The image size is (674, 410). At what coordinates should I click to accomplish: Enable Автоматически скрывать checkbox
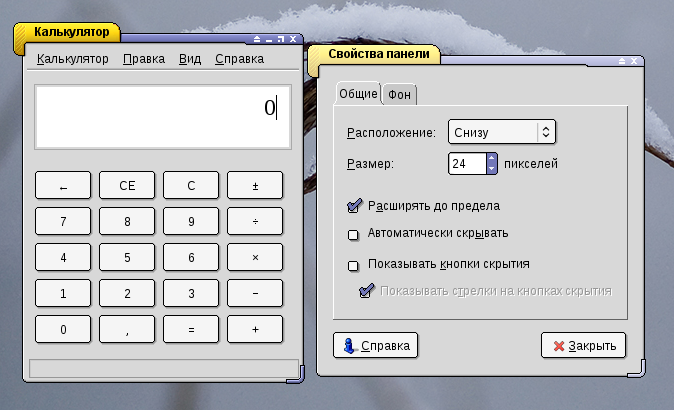353,235
